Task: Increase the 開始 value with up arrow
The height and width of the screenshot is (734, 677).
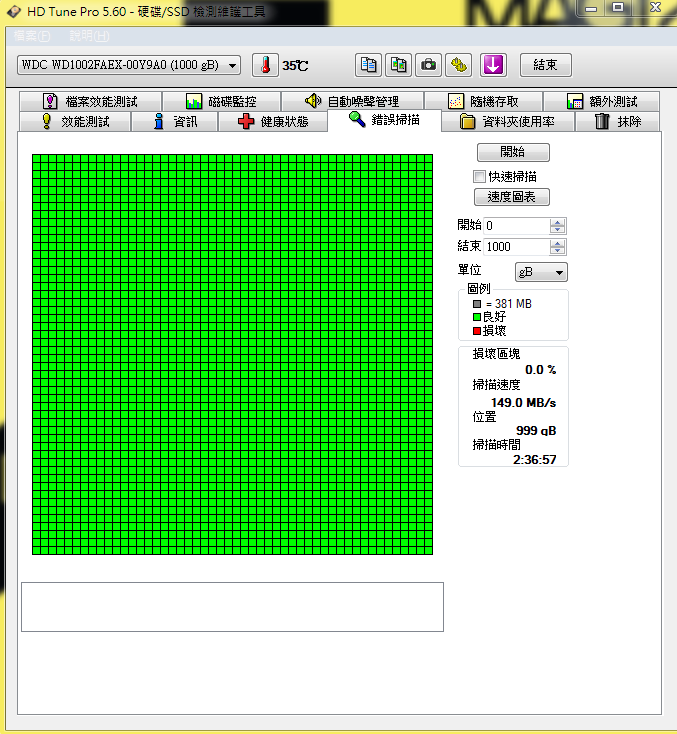Action: point(557,222)
